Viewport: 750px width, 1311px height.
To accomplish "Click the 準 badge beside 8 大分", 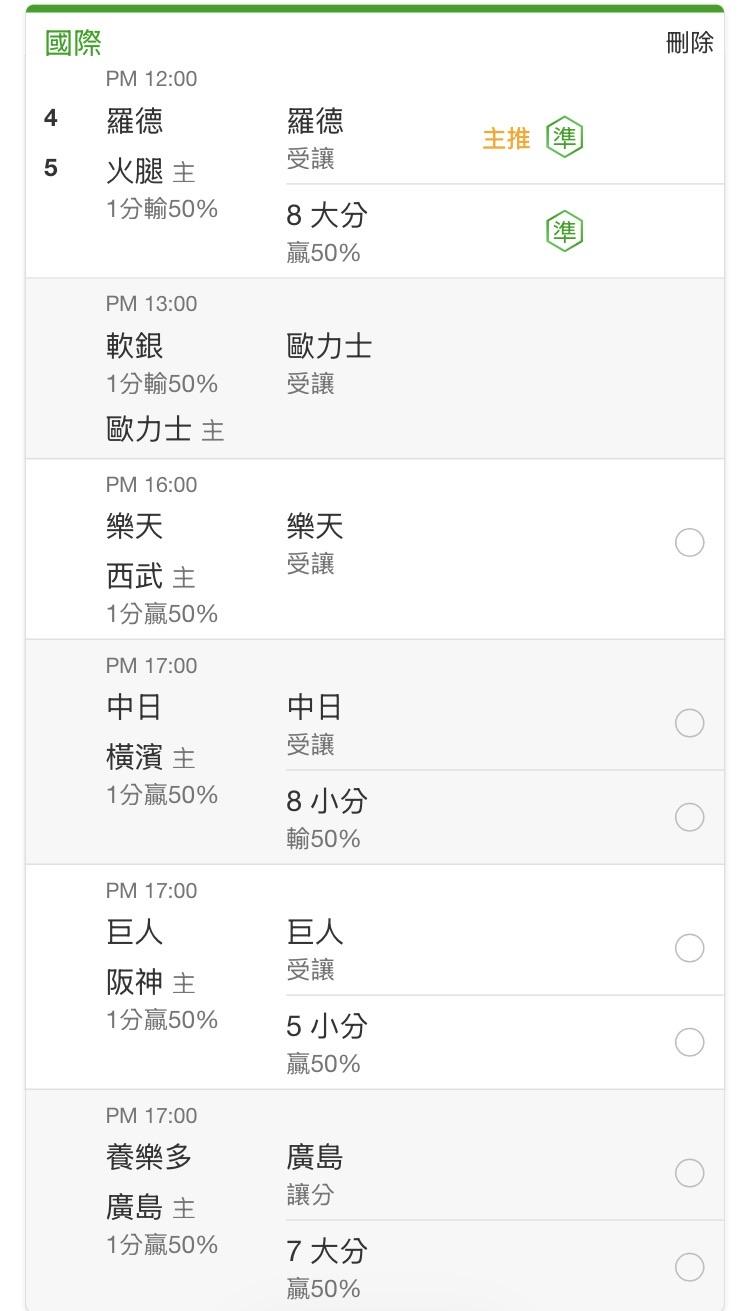I will 564,232.
